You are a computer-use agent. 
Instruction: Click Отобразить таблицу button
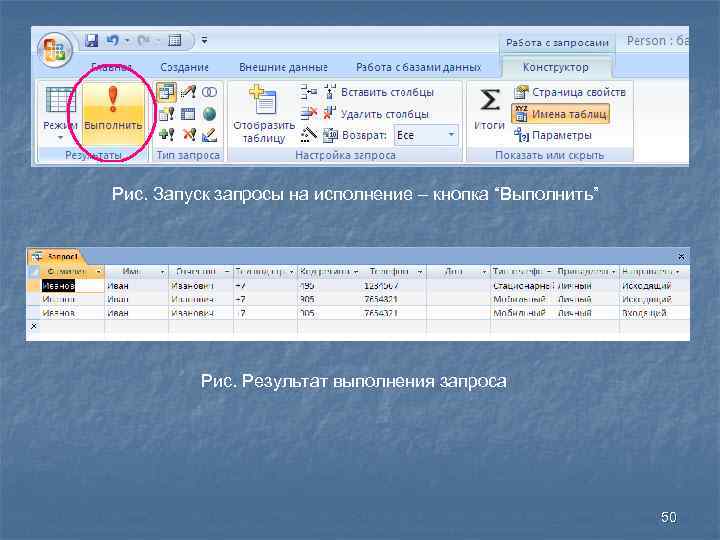[x=264, y=115]
